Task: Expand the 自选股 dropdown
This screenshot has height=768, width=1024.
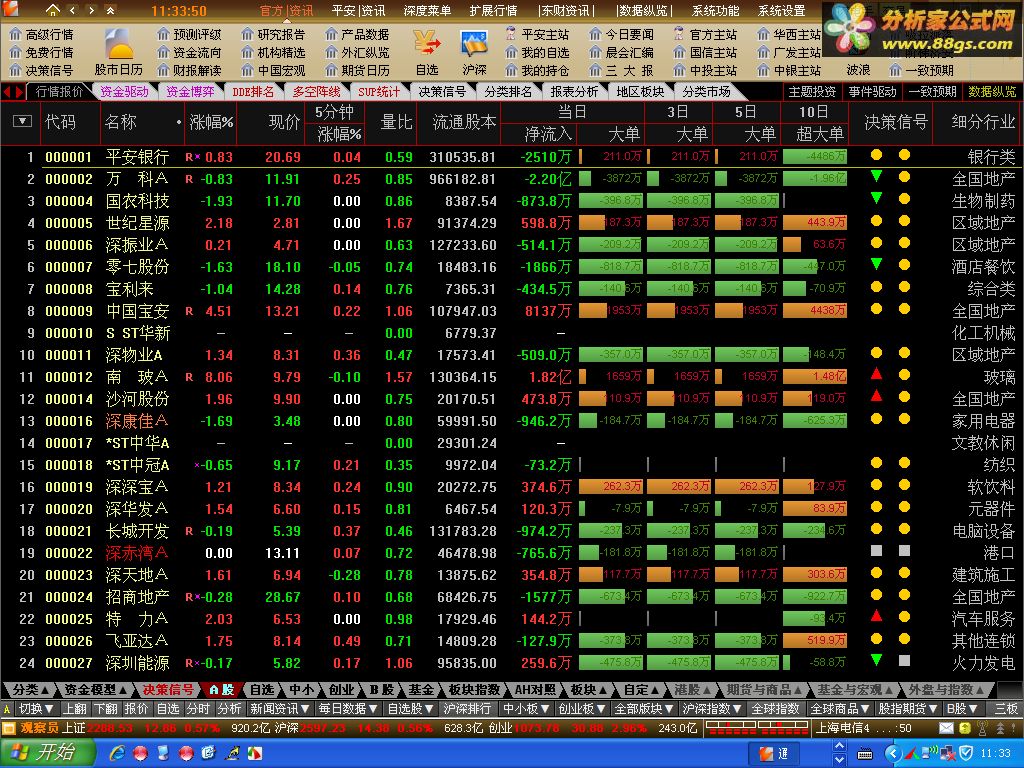Action: tap(411, 709)
